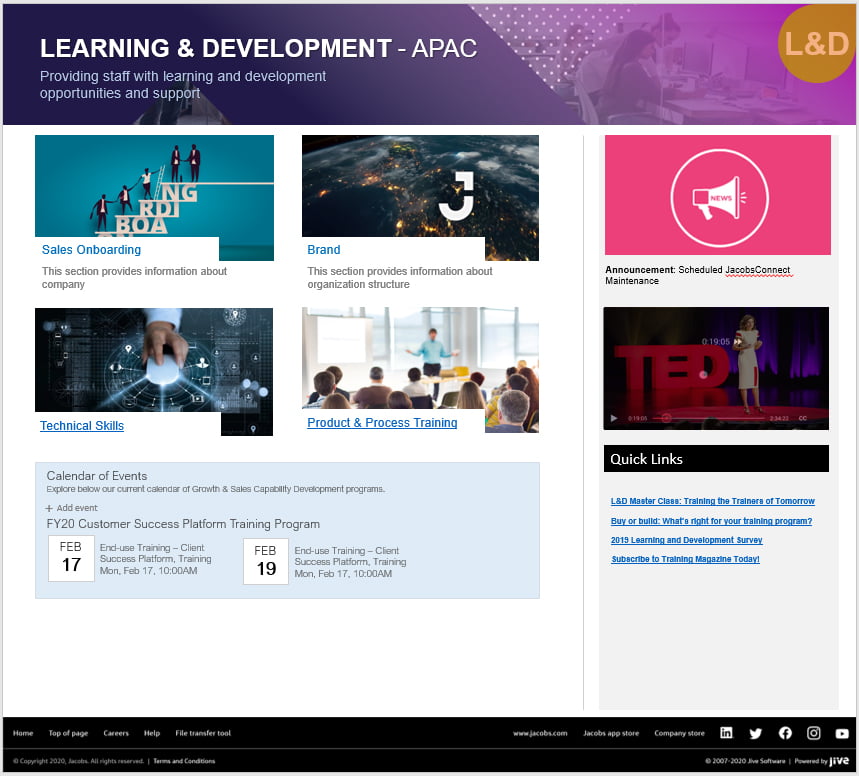Click the Scheduled JacobsConnect Maintenance announcement text
Image resolution: width=859 pixels, height=776 pixels.
coord(697,275)
